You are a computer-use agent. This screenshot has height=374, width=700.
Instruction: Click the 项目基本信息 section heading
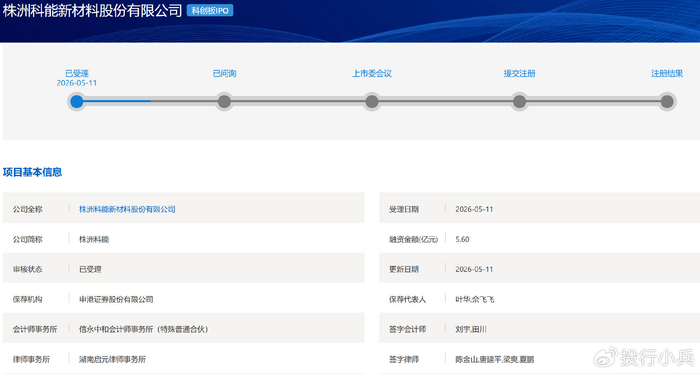point(32,172)
